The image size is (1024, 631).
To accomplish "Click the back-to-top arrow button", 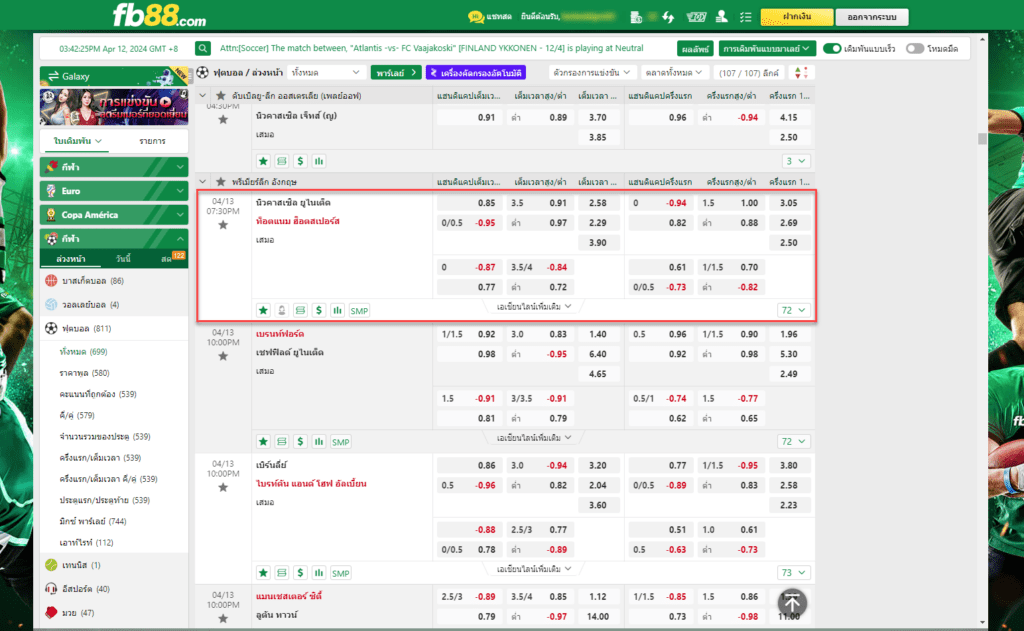I will [x=792, y=603].
